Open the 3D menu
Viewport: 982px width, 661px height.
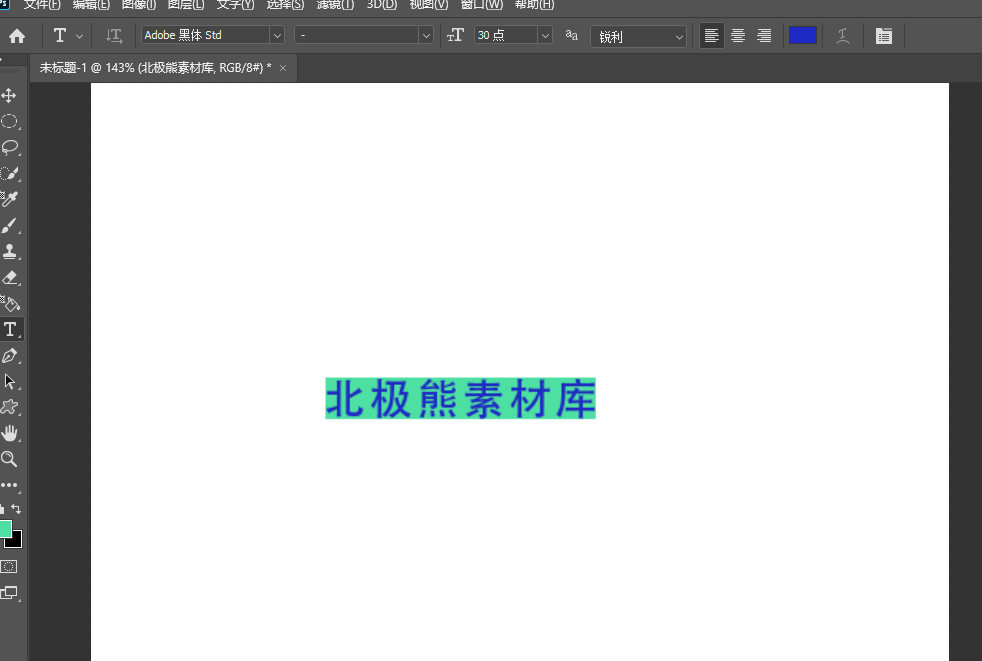pos(381,5)
